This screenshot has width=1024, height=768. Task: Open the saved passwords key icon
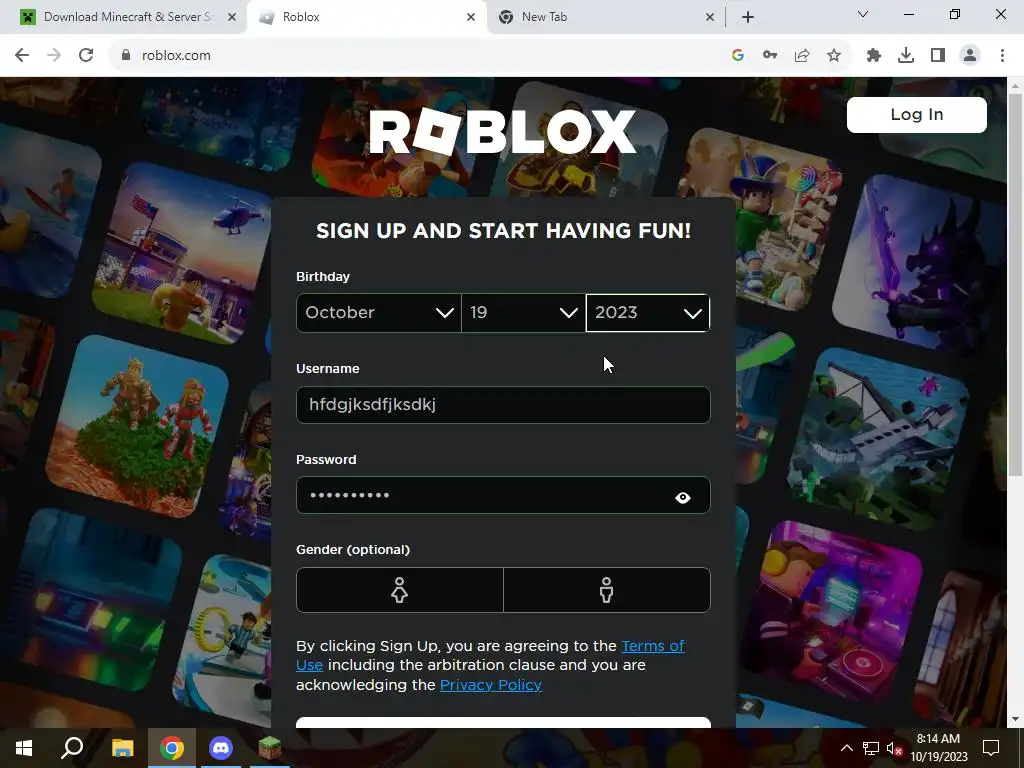(770, 56)
